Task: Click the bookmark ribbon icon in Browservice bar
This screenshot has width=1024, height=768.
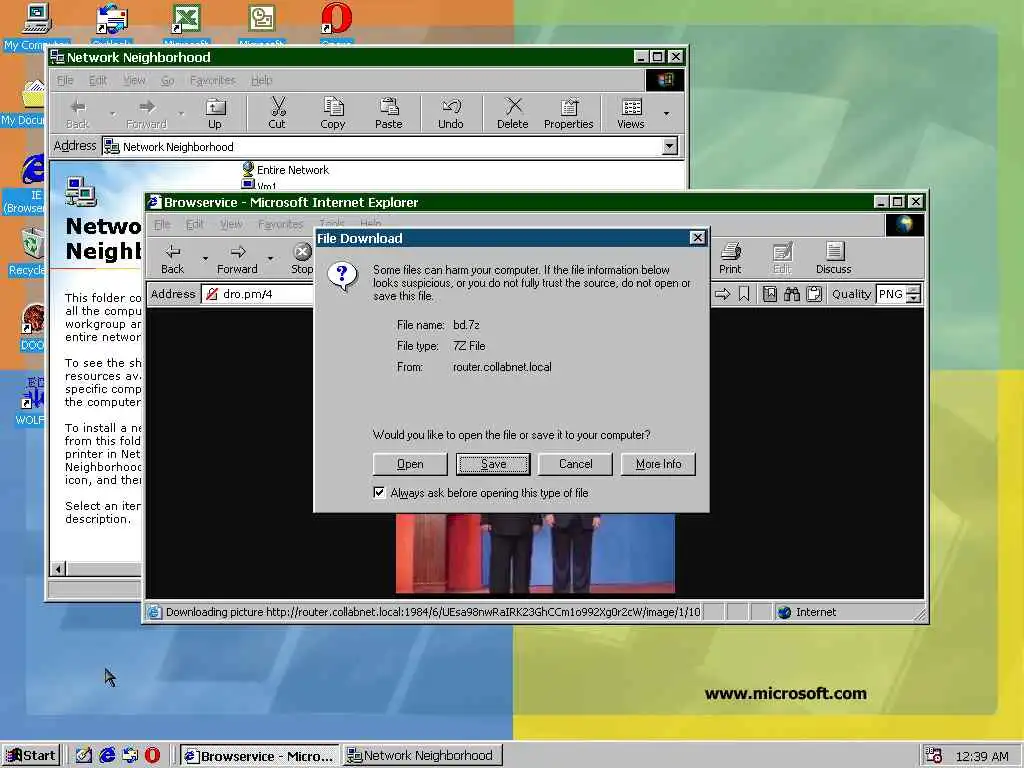Action: click(x=744, y=295)
